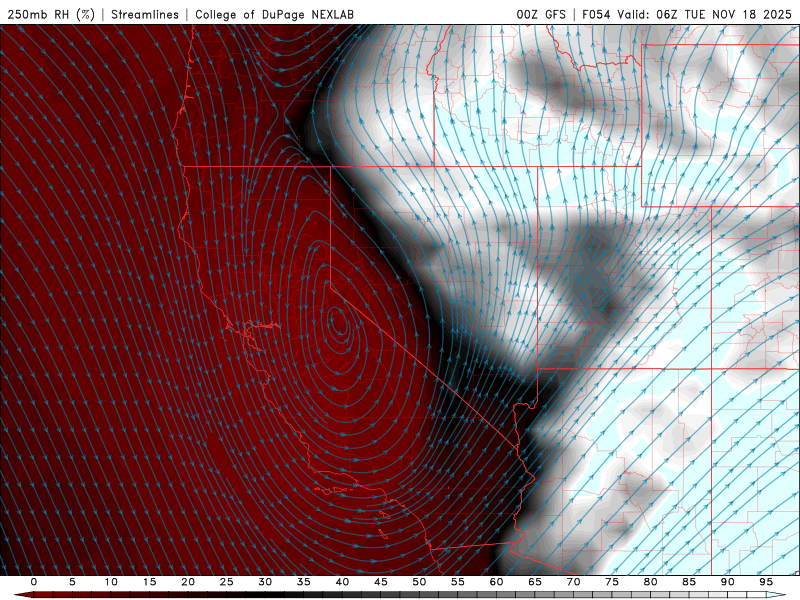
Task: Click the "10" label on the color scale
Action: 111,582
